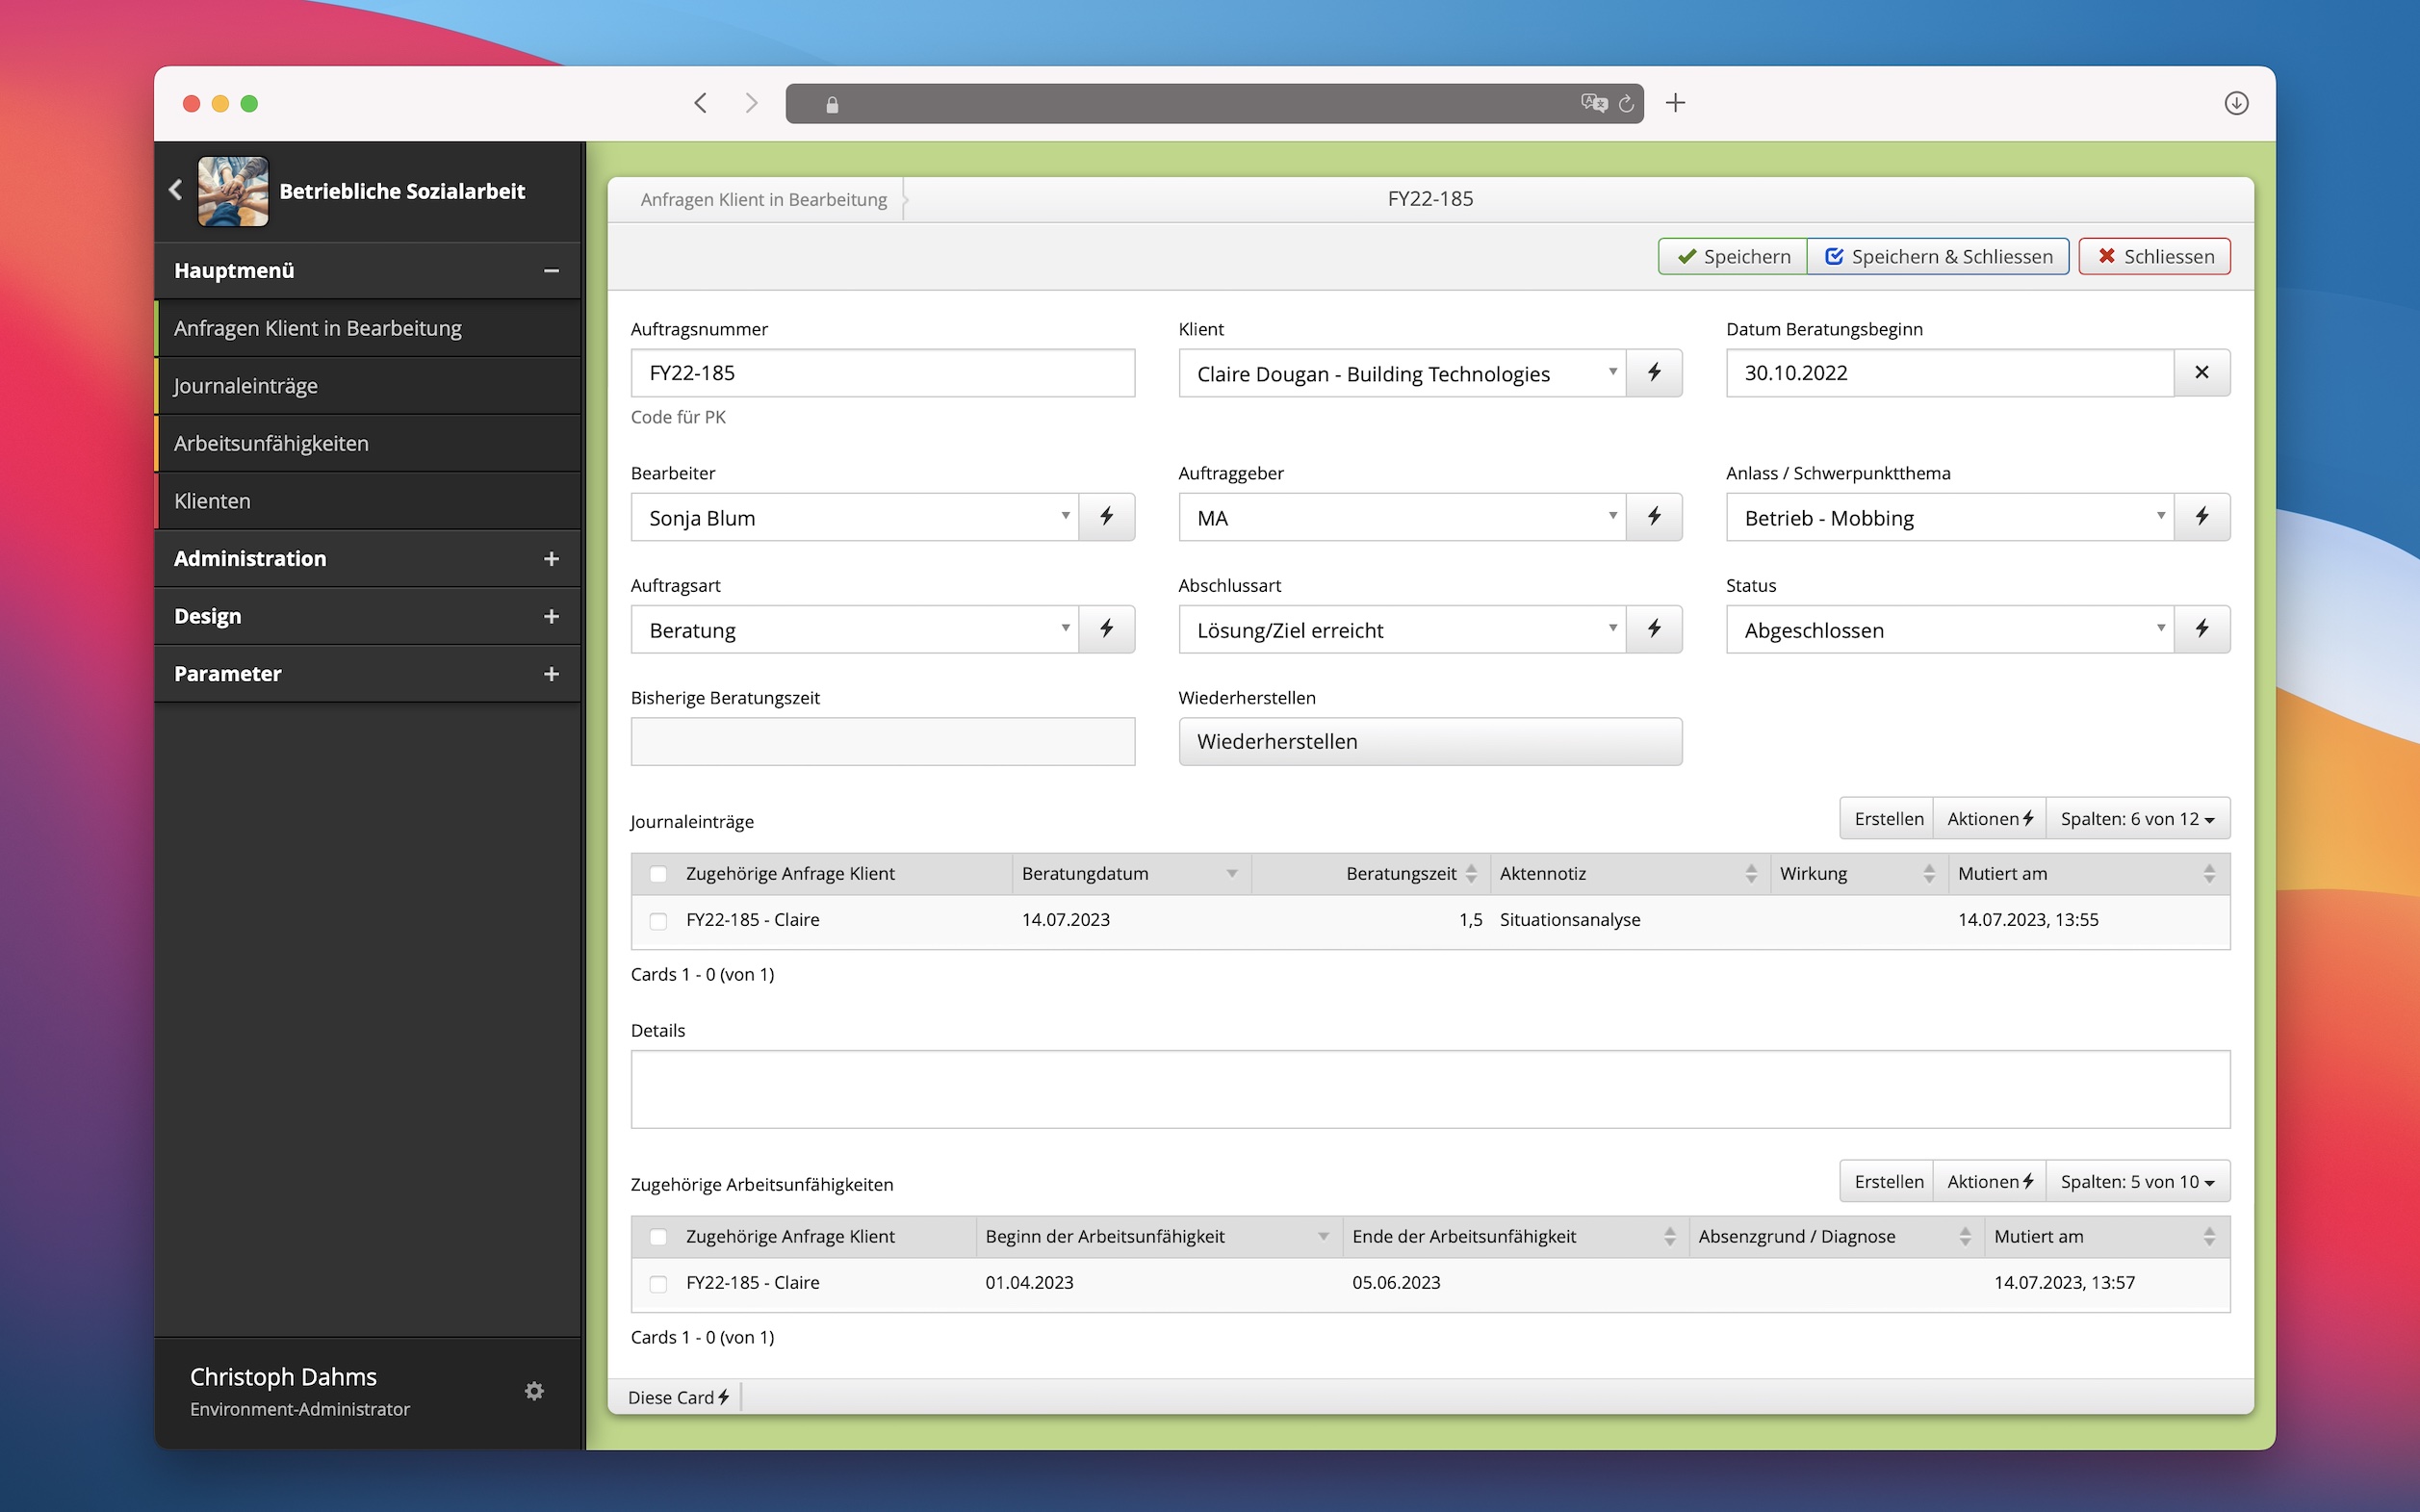
Task: Open Journaleinträge in the sidebar menu
Action: coord(246,386)
